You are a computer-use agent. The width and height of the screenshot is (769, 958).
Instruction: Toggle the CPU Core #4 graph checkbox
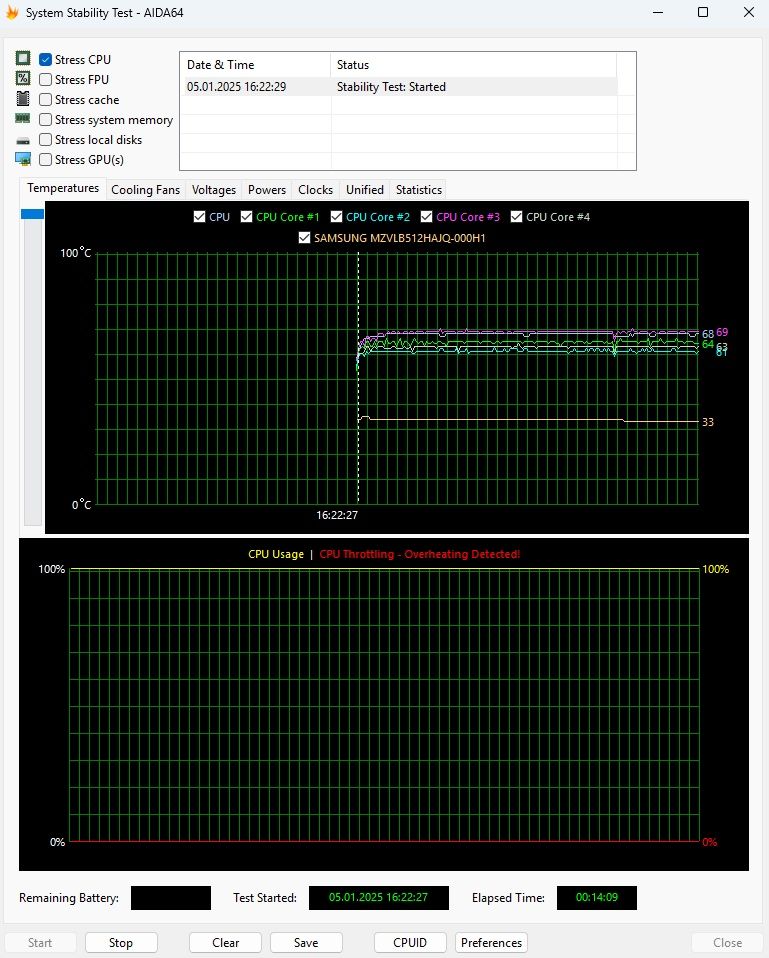tap(516, 217)
